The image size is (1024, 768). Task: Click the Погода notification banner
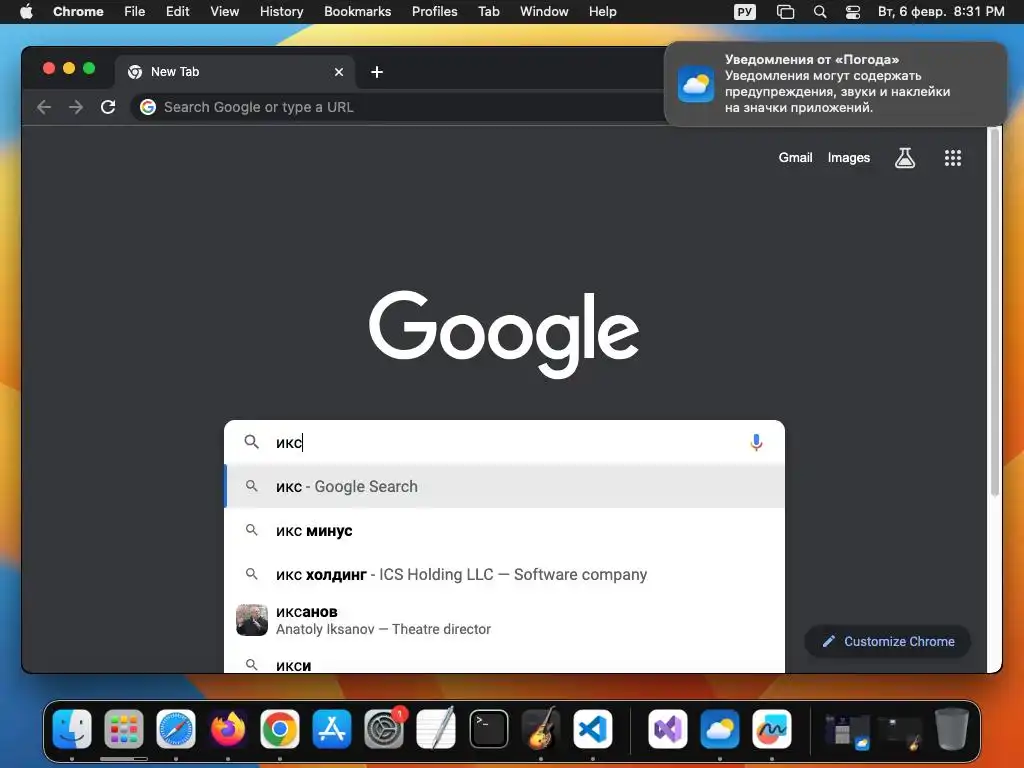click(835, 84)
